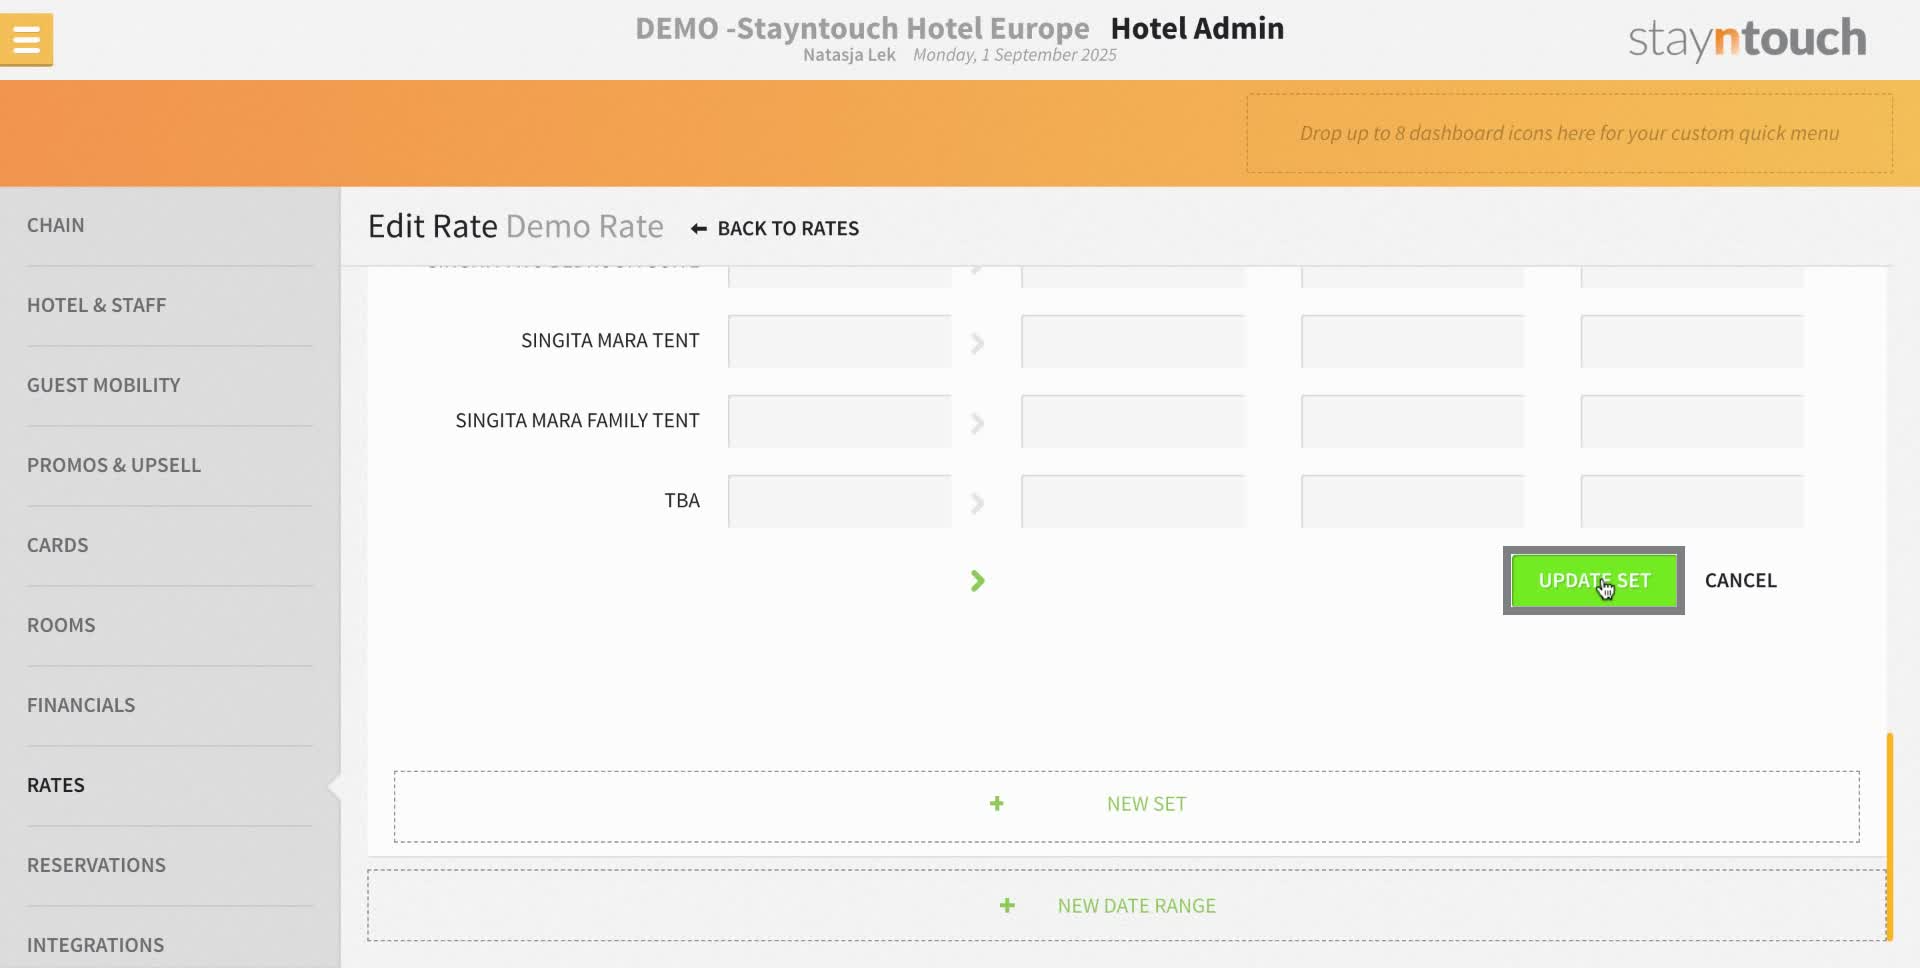Click the Singita Mara Family Tent label

point(577,421)
